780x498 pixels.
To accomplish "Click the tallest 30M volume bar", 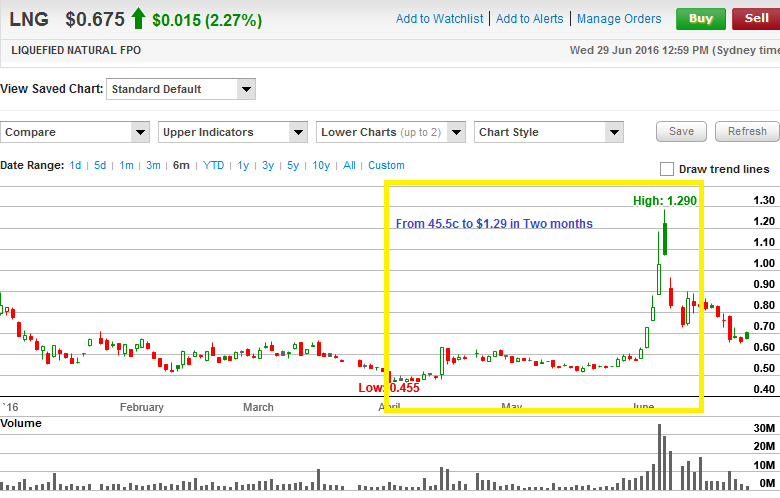I will 660,457.
